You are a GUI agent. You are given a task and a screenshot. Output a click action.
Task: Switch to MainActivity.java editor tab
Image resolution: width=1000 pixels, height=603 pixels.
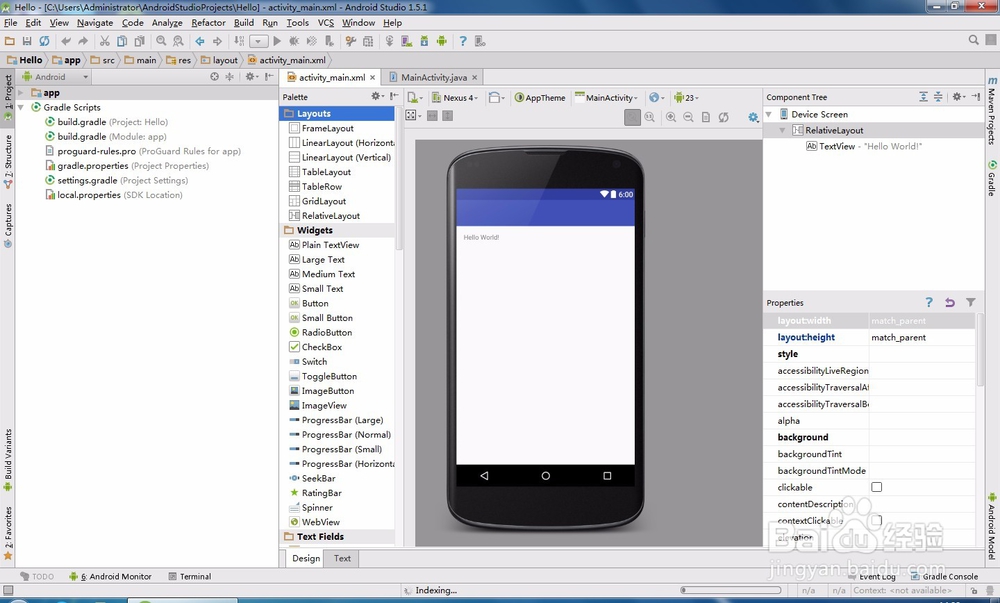point(433,77)
